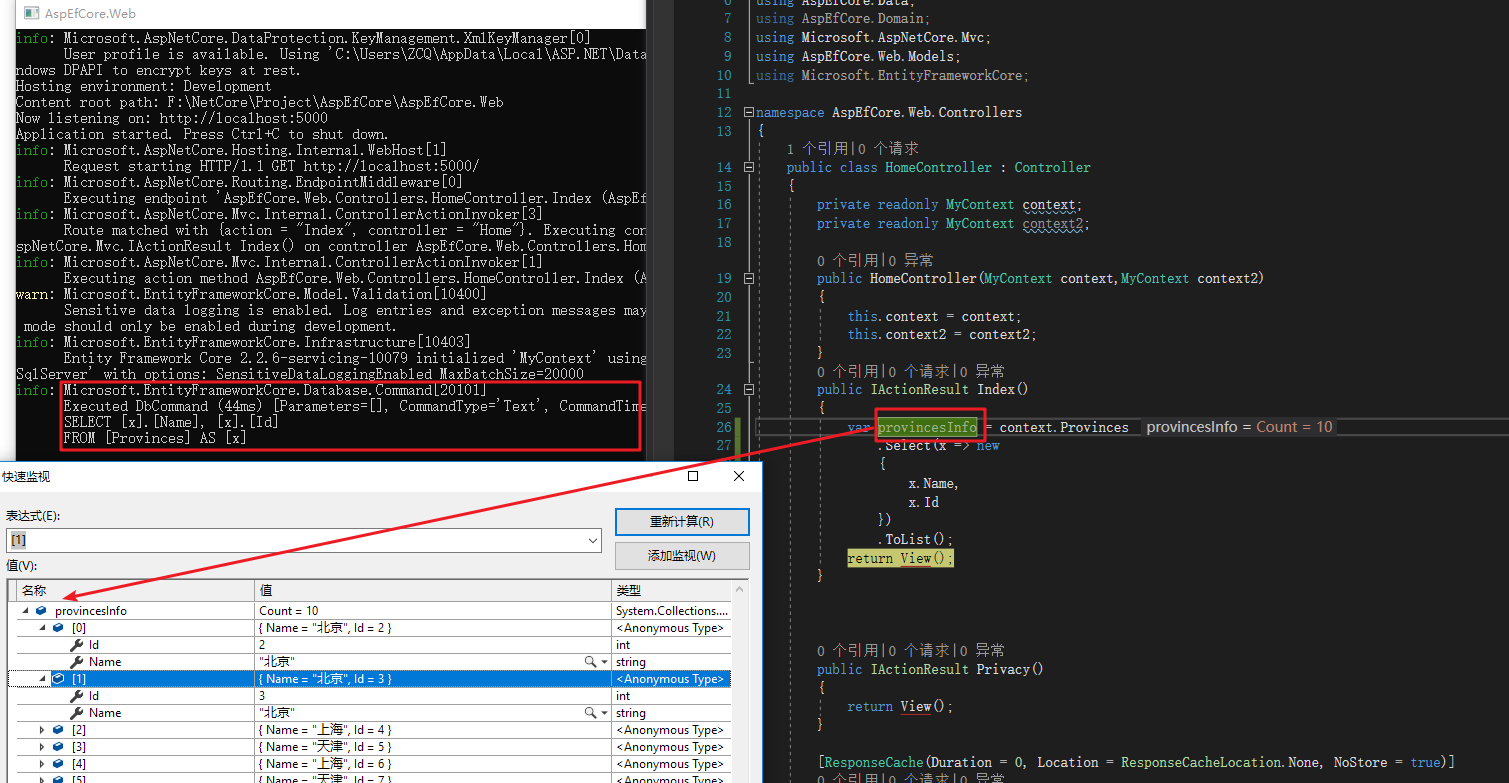Open '0 个请求' CodeLens above the Privacy method
The height and width of the screenshot is (783, 1509).
pyautogui.click(x=919, y=650)
